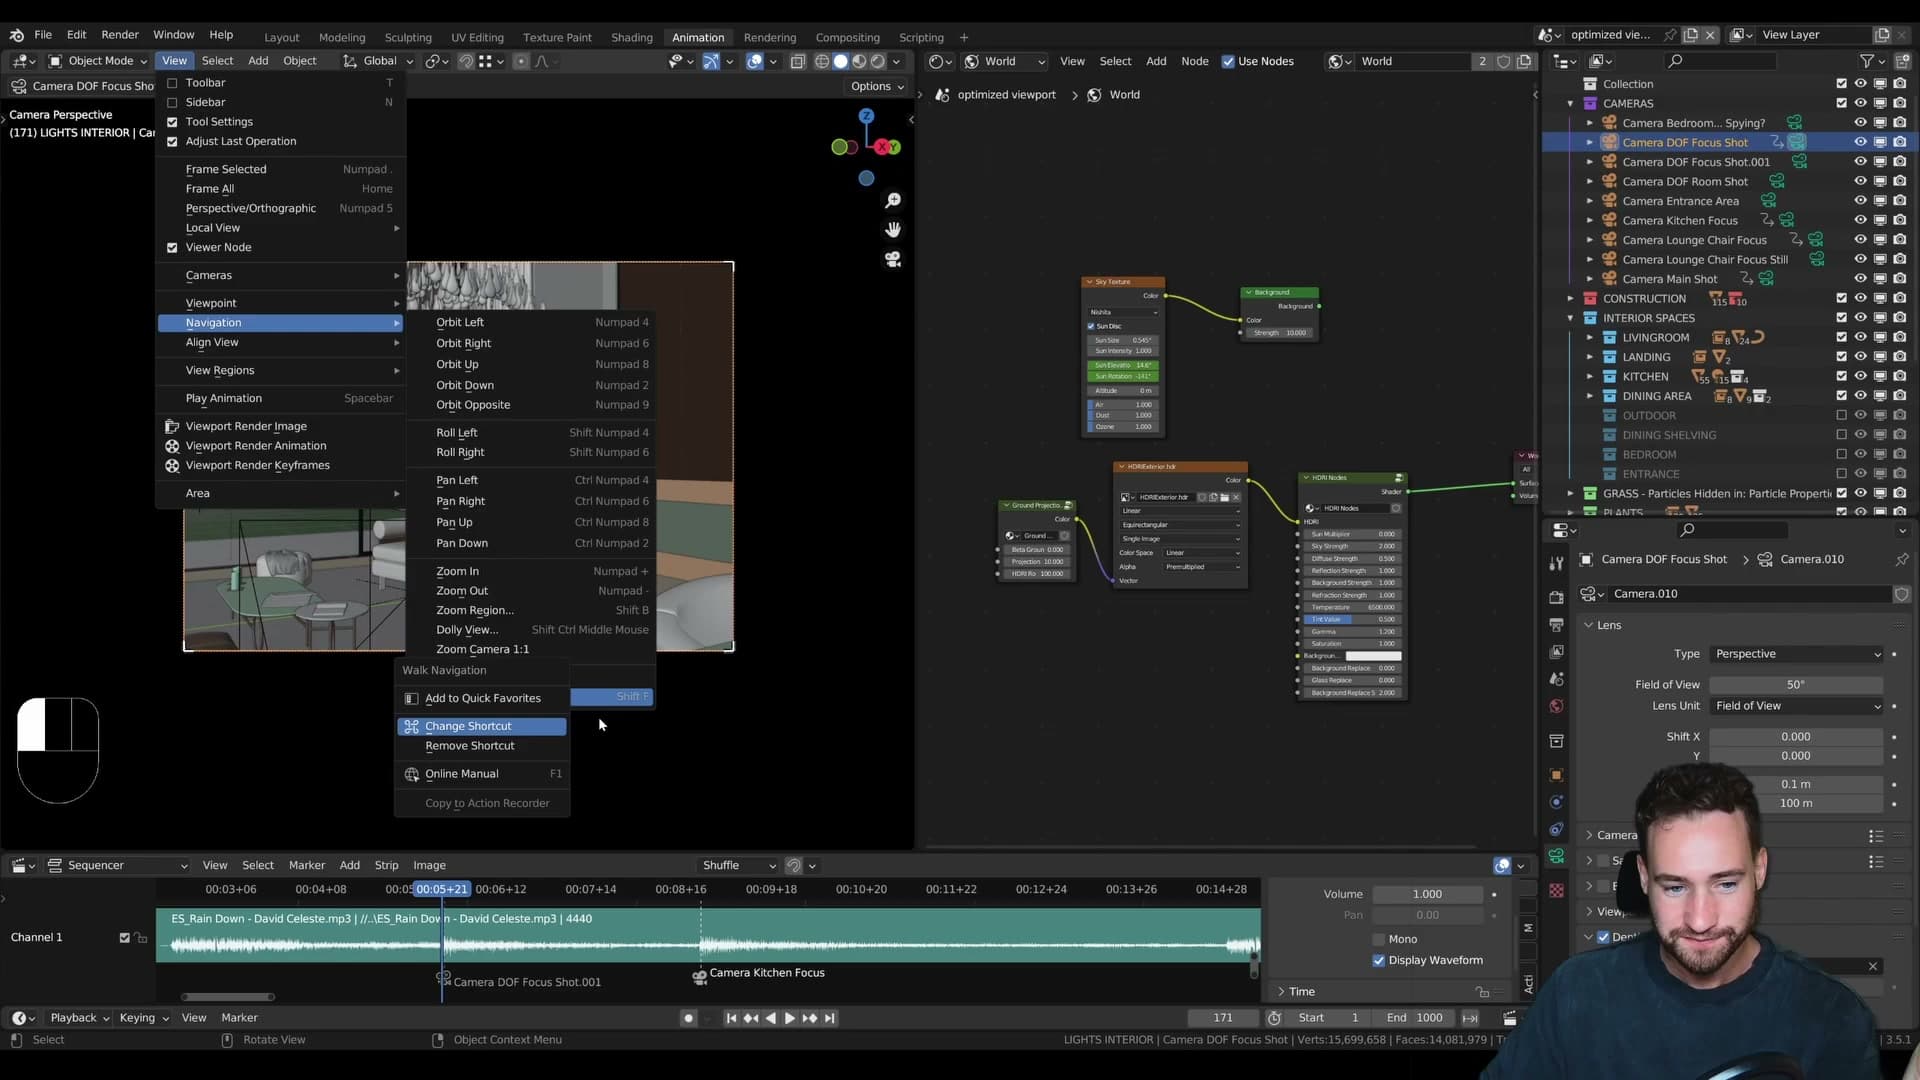Switch to the Compositing workspace tab

[x=847, y=37]
